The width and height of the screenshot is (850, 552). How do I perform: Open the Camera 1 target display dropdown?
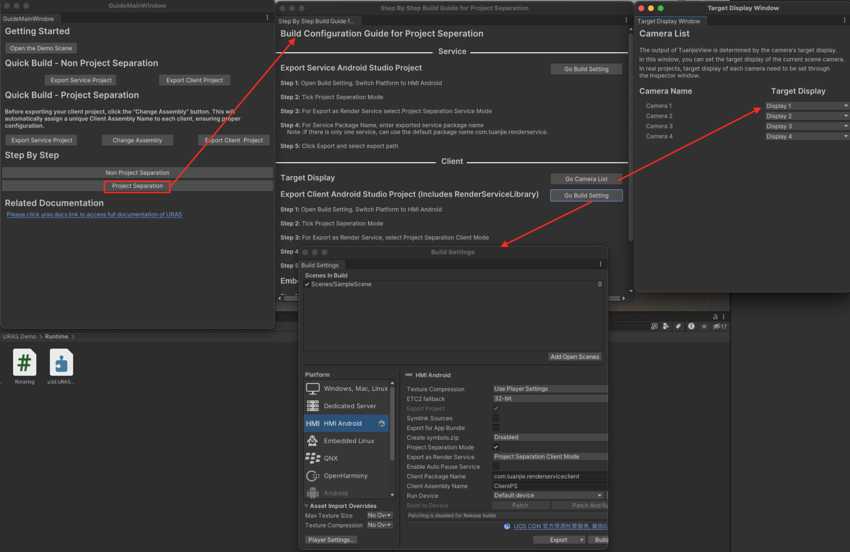tap(807, 106)
